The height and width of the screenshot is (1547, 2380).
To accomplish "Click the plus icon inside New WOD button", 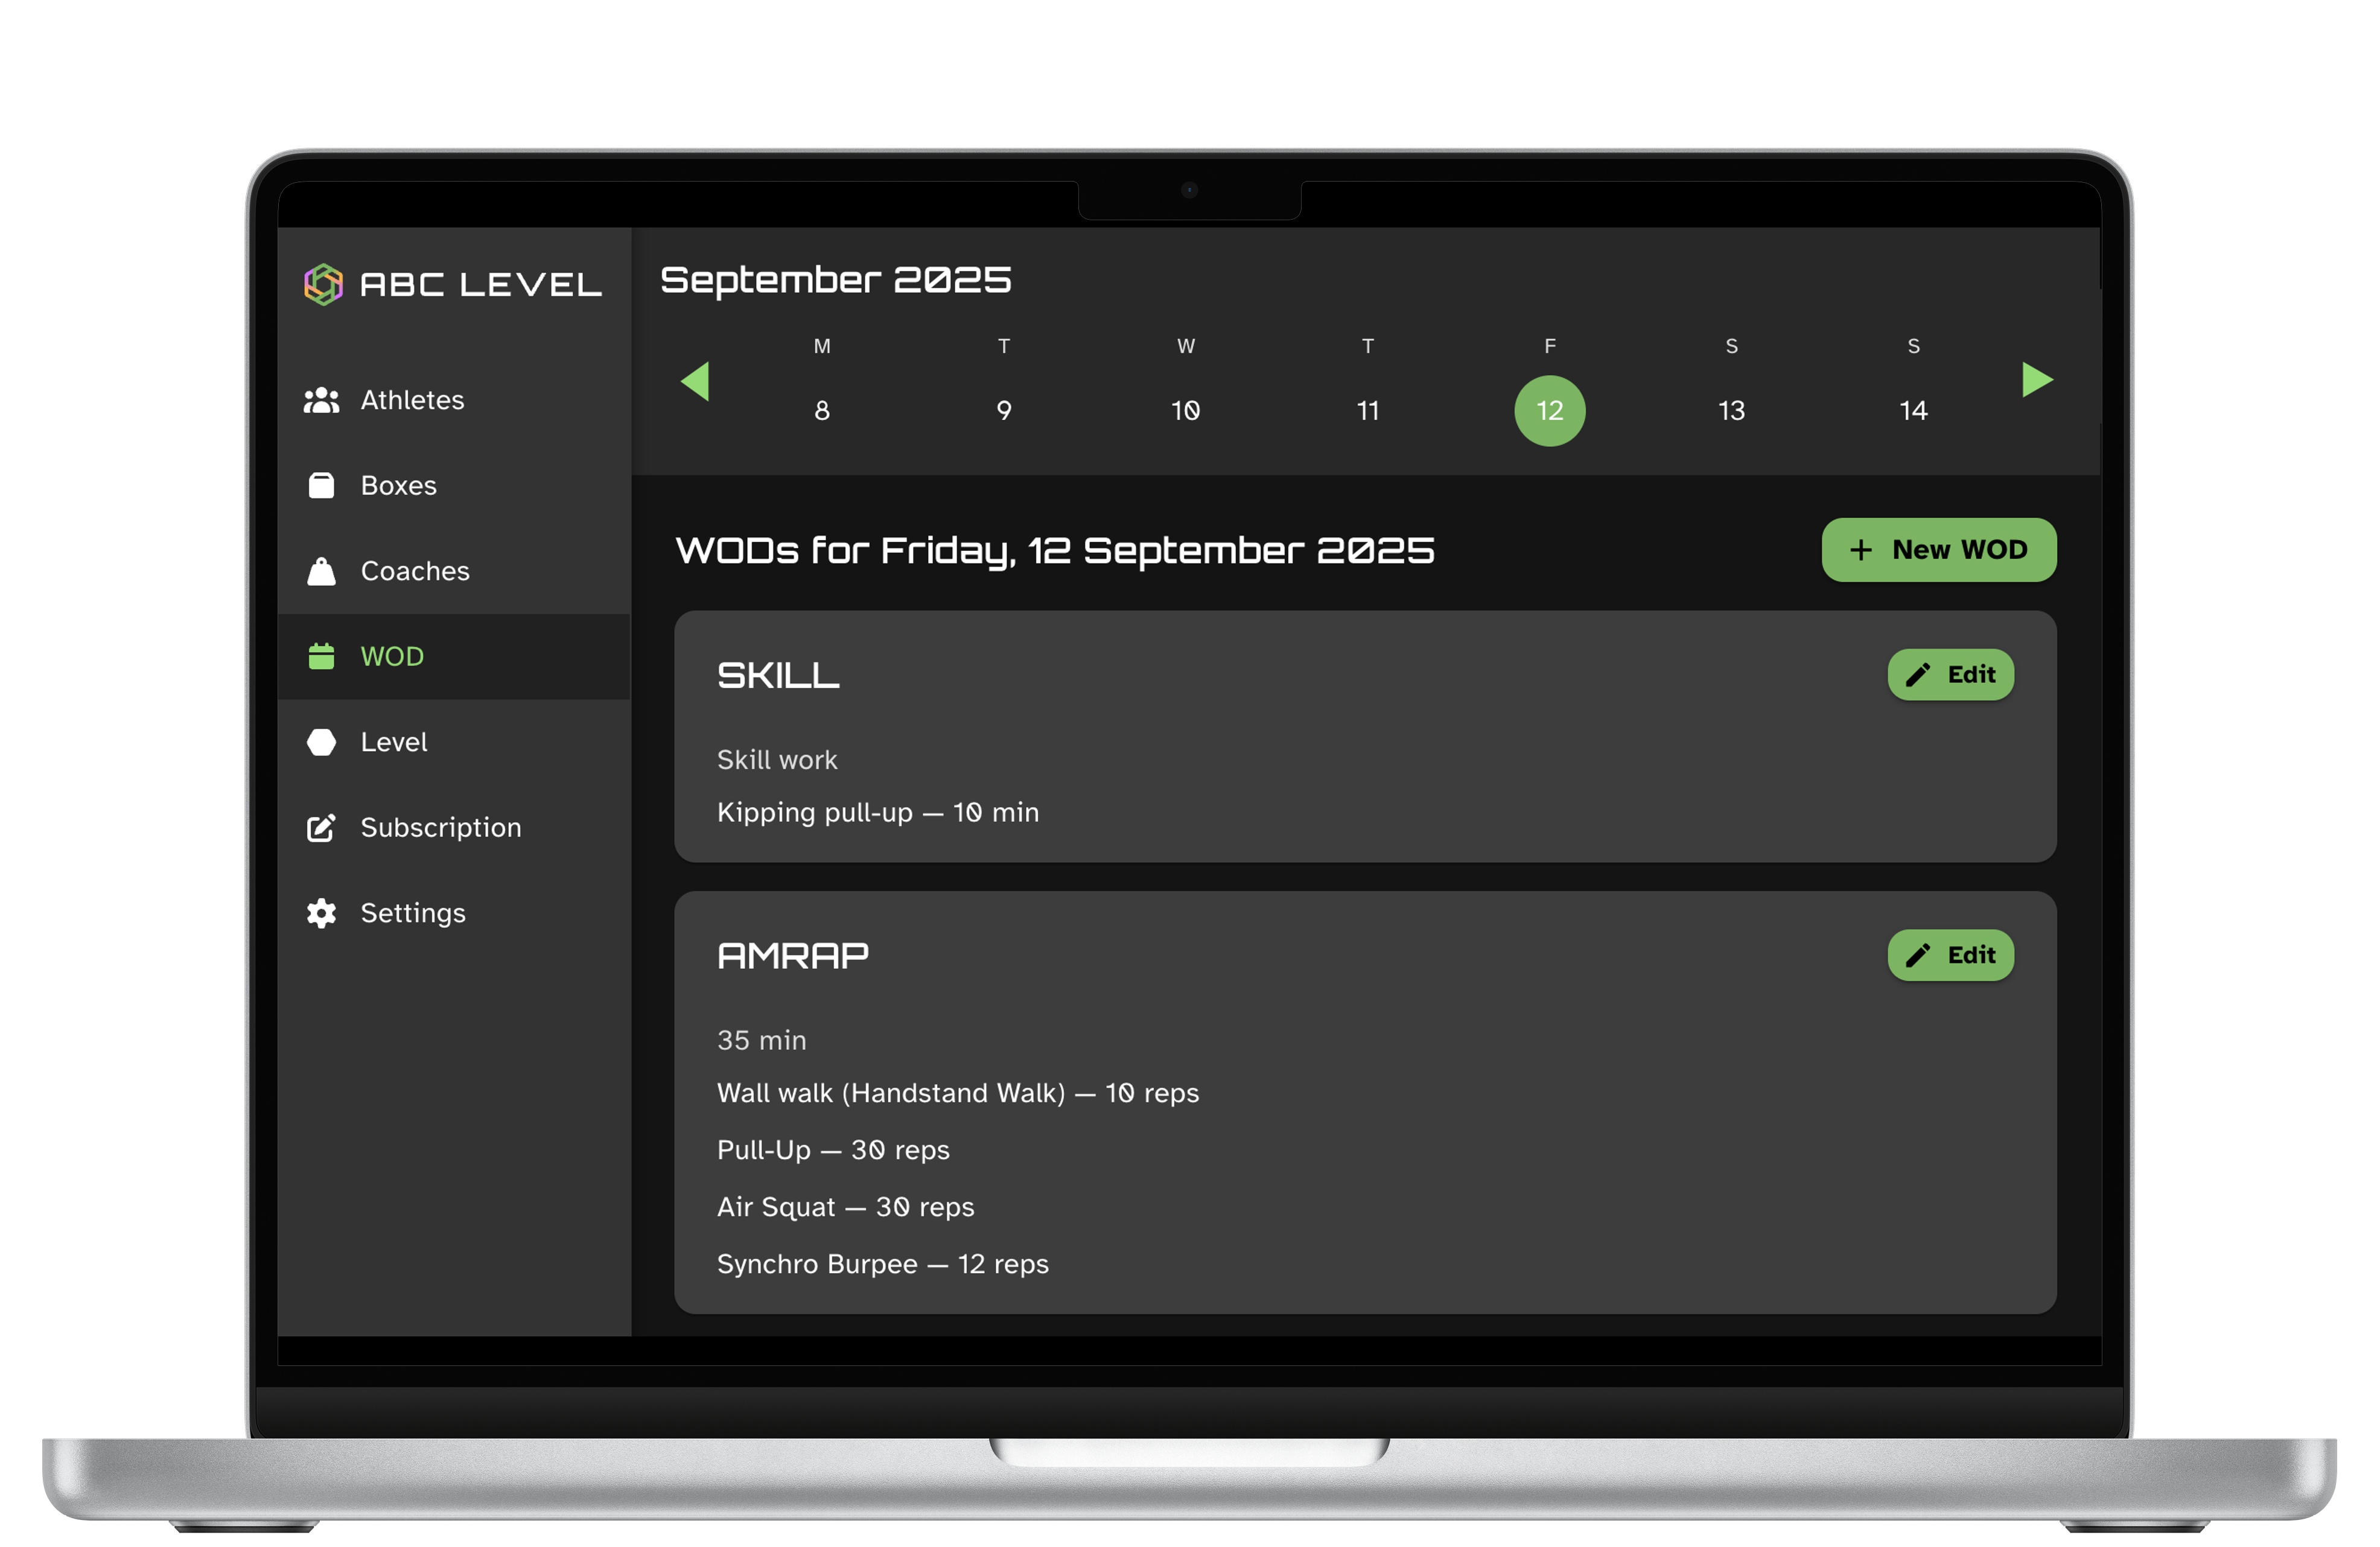I will 1861,550.
